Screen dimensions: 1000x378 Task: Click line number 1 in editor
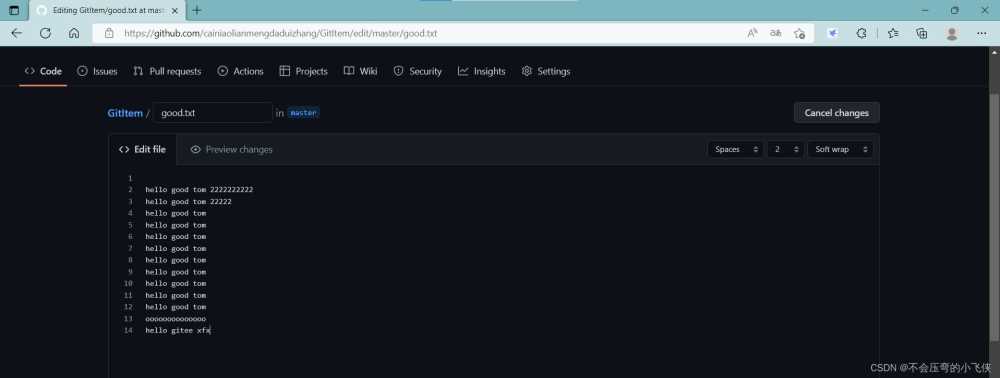130,178
